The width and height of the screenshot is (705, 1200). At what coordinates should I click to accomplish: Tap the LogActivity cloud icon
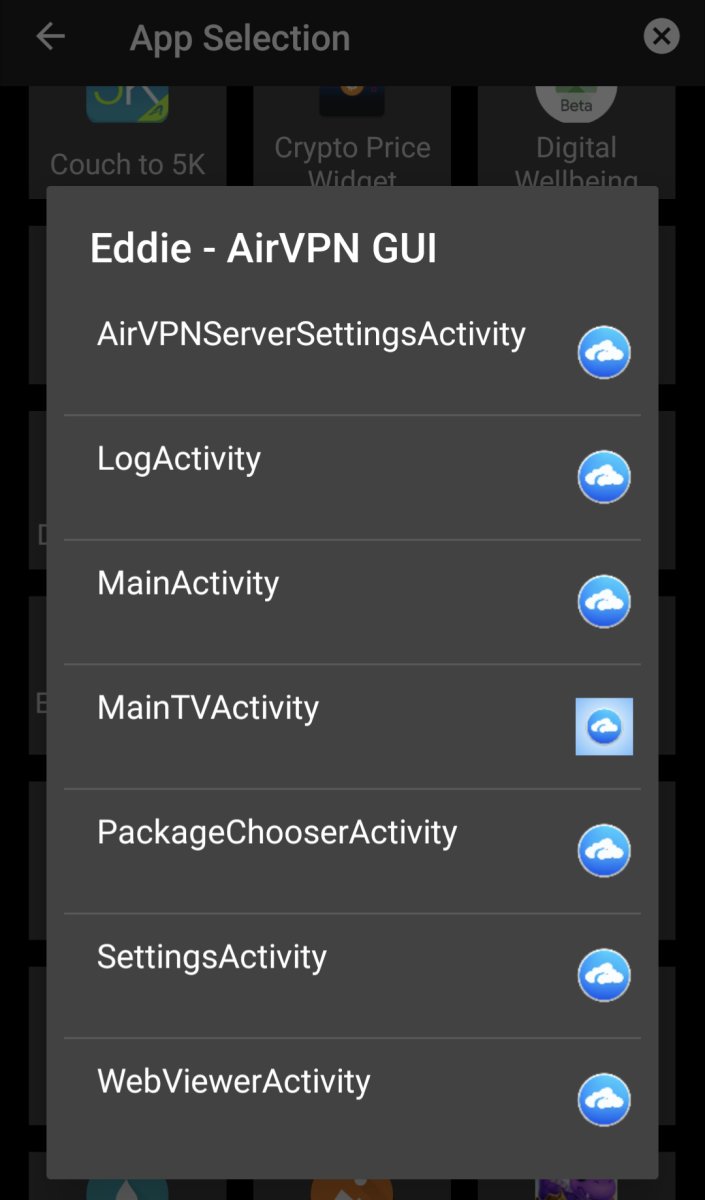pos(604,477)
